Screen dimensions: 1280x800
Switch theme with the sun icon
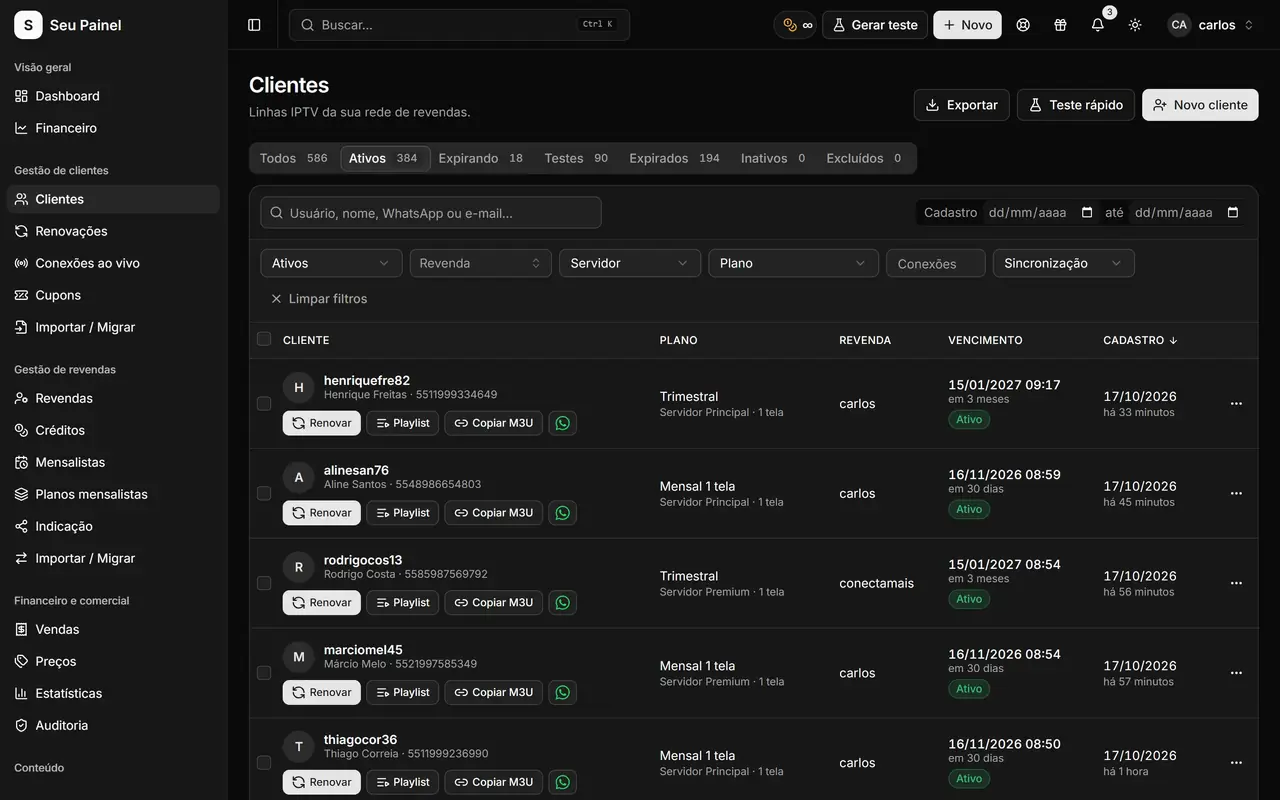coord(1135,25)
